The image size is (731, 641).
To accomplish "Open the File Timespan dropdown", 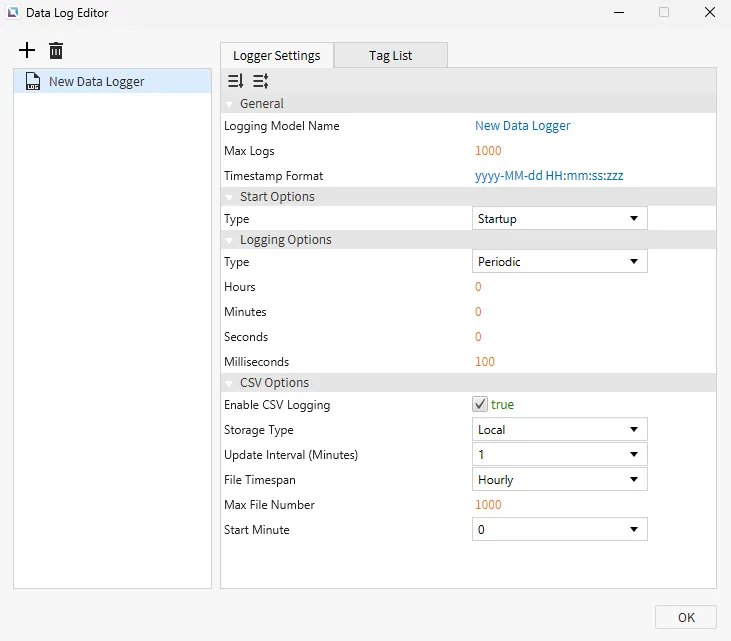I will [559, 480].
